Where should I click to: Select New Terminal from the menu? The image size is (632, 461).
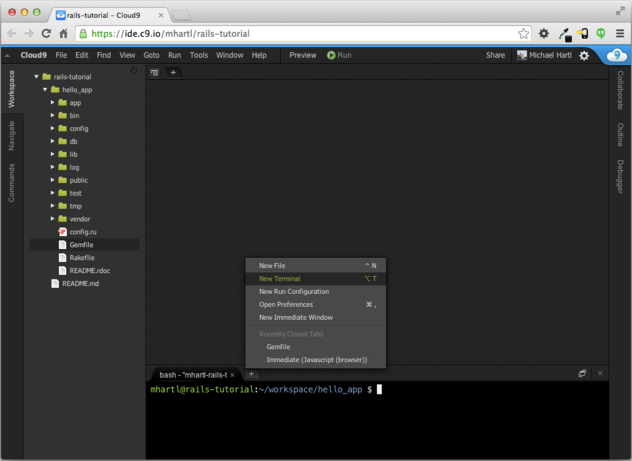tap(280, 279)
